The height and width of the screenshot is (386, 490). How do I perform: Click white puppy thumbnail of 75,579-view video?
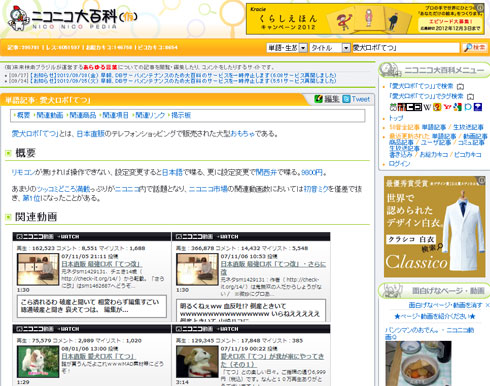[38, 362]
